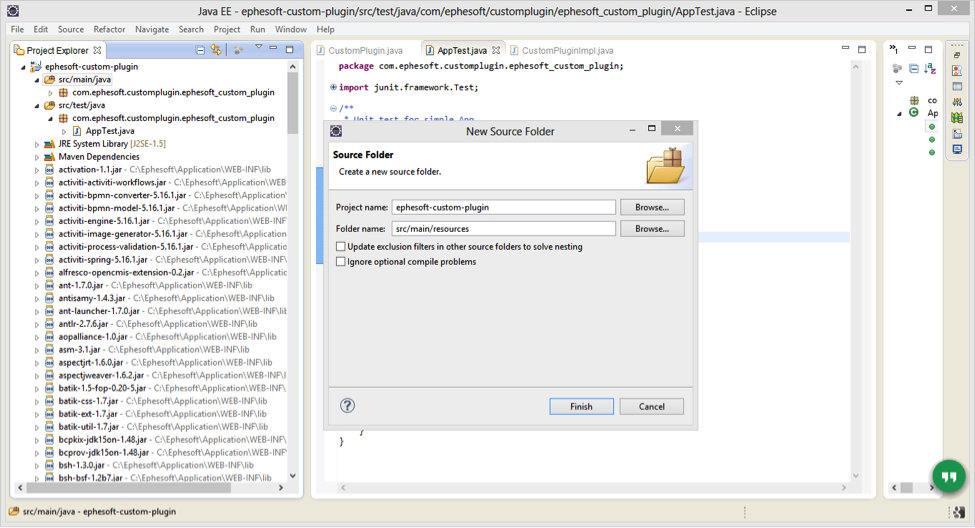
Task: Click JRE System Library icon
Action: point(49,144)
